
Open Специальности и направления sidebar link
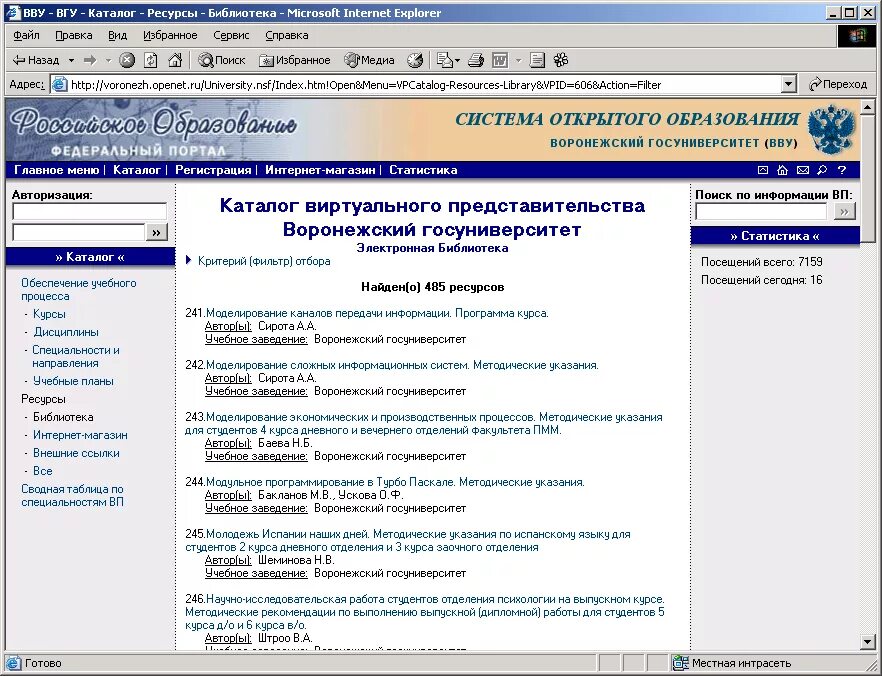(75, 357)
